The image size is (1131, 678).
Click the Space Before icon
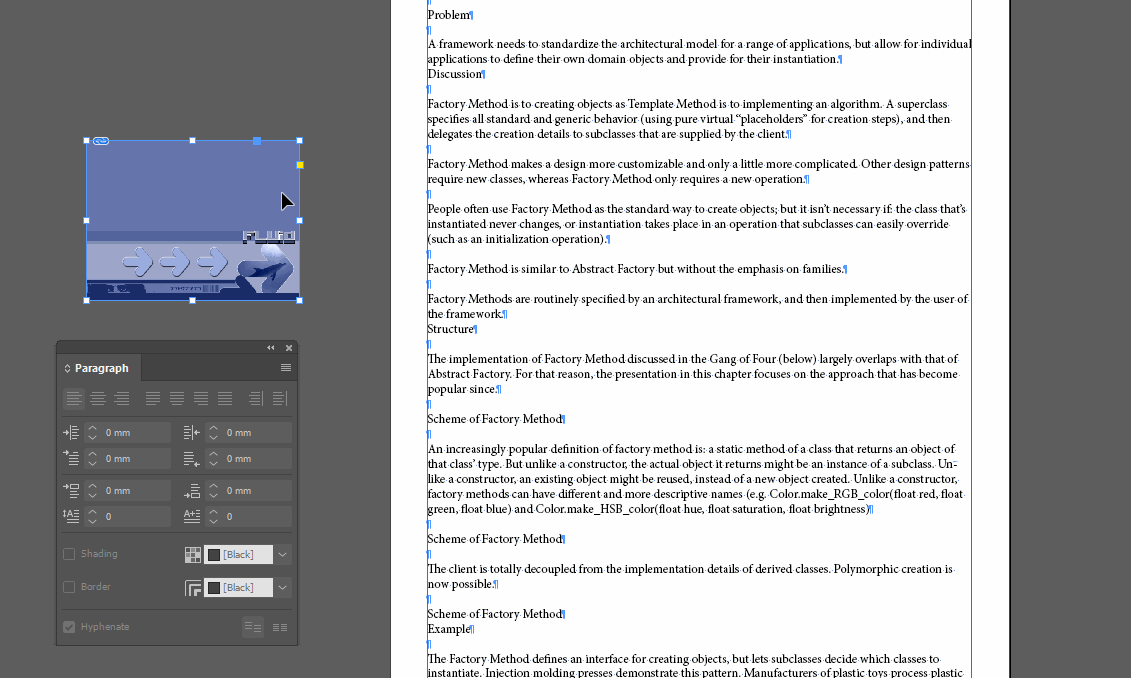click(71, 490)
